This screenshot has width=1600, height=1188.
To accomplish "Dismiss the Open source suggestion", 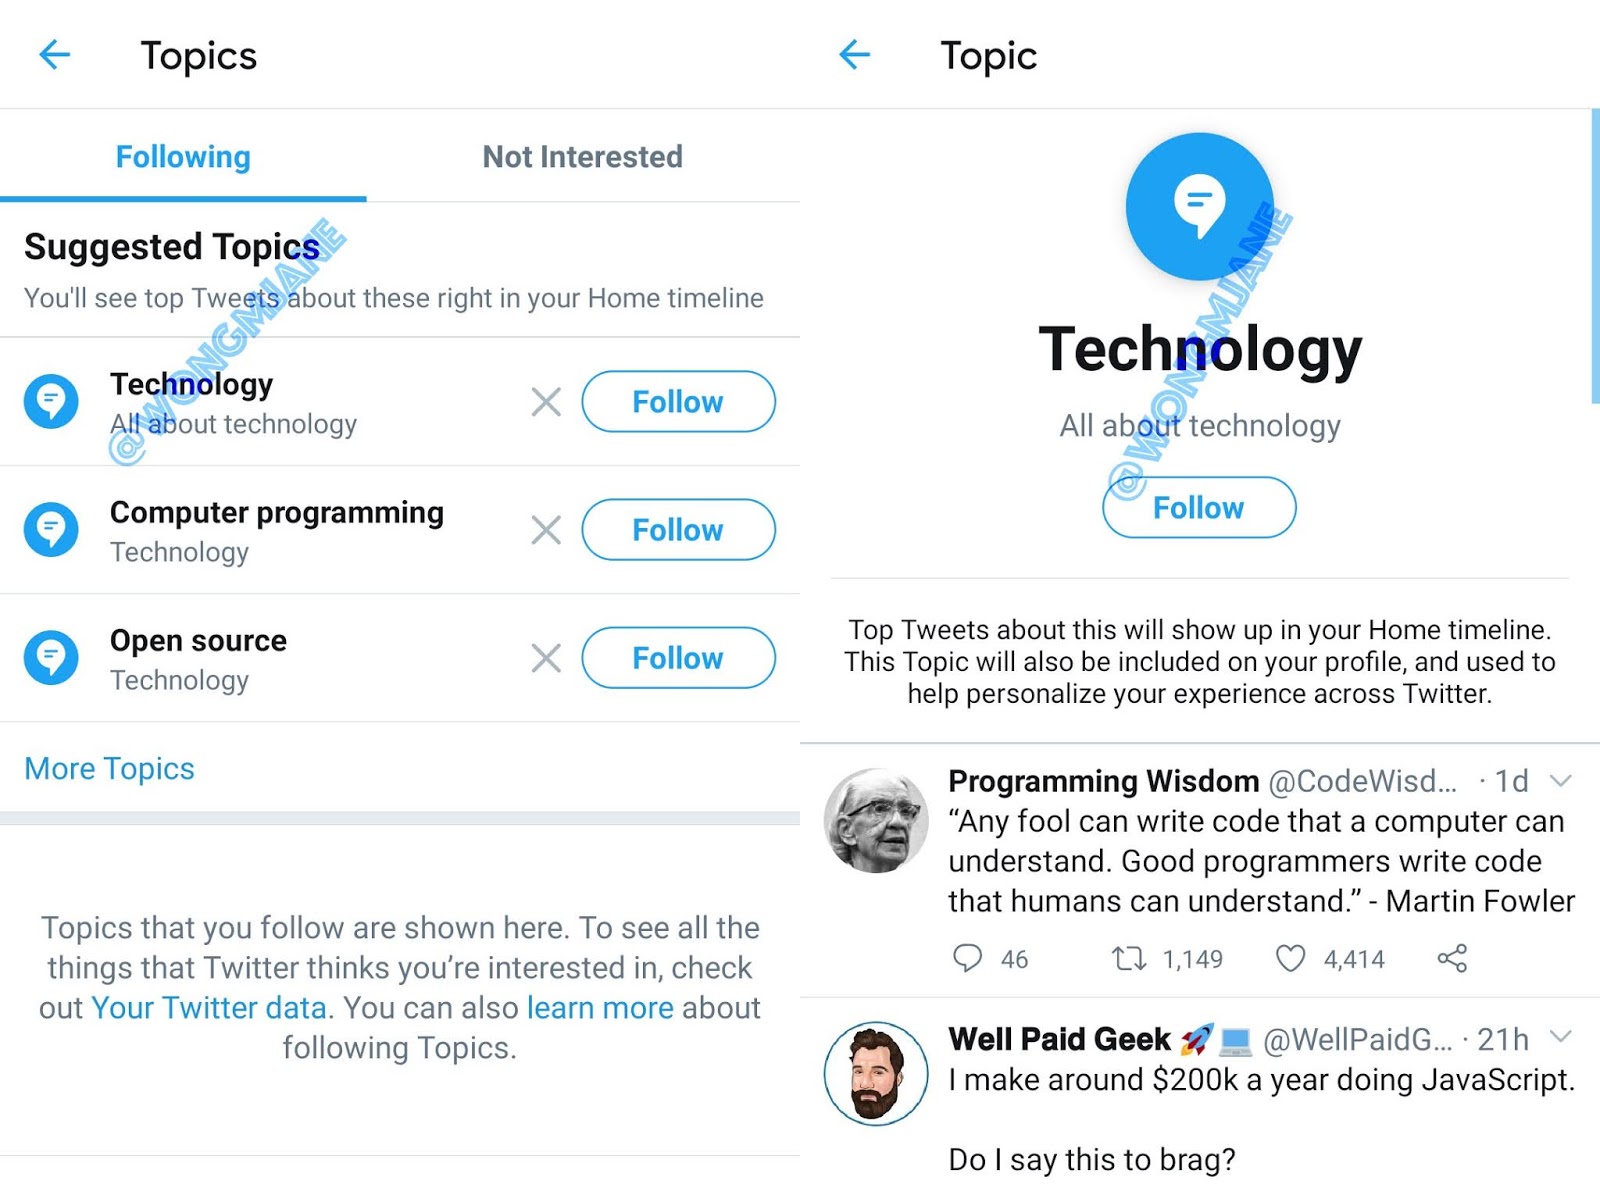I will click(x=546, y=658).
